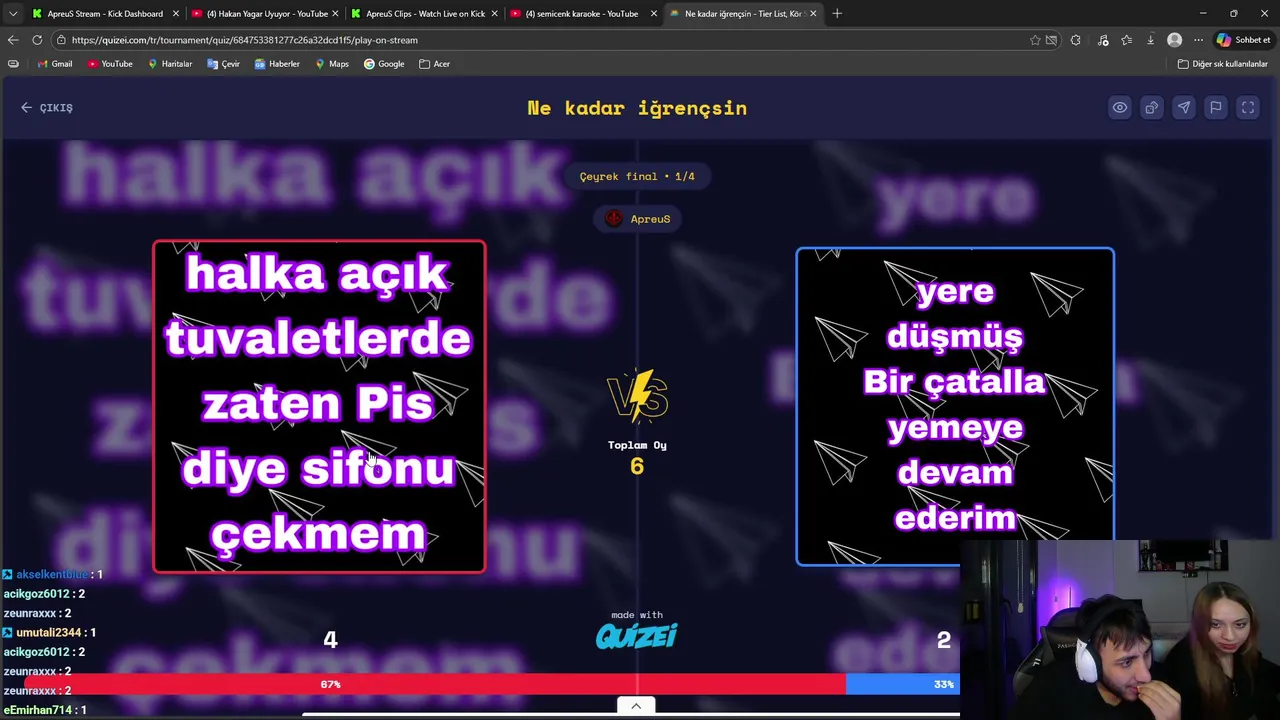The width and height of the screenshot is (1280, 720).
Task: Open the Gmail bookmark
Action: pyautogui.click(x=54, y=64)
